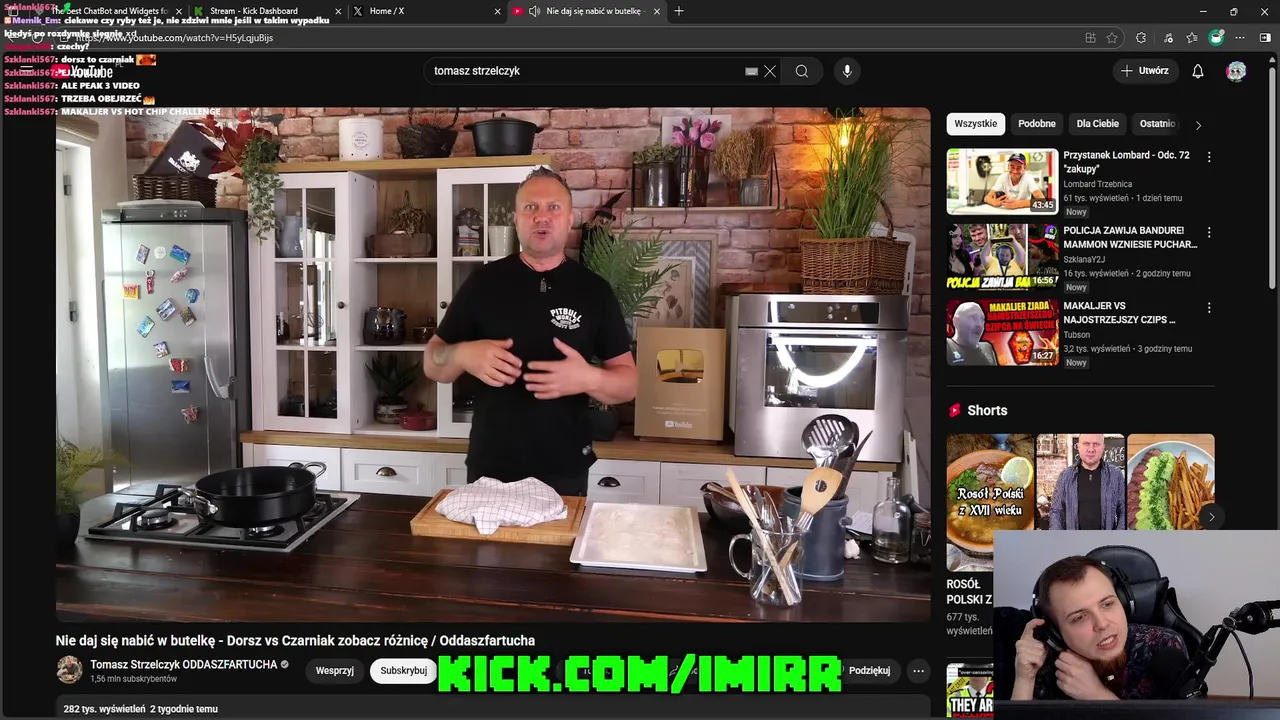Open YouTube notifications bell

pyautogui.click(x=1197, y=71)
